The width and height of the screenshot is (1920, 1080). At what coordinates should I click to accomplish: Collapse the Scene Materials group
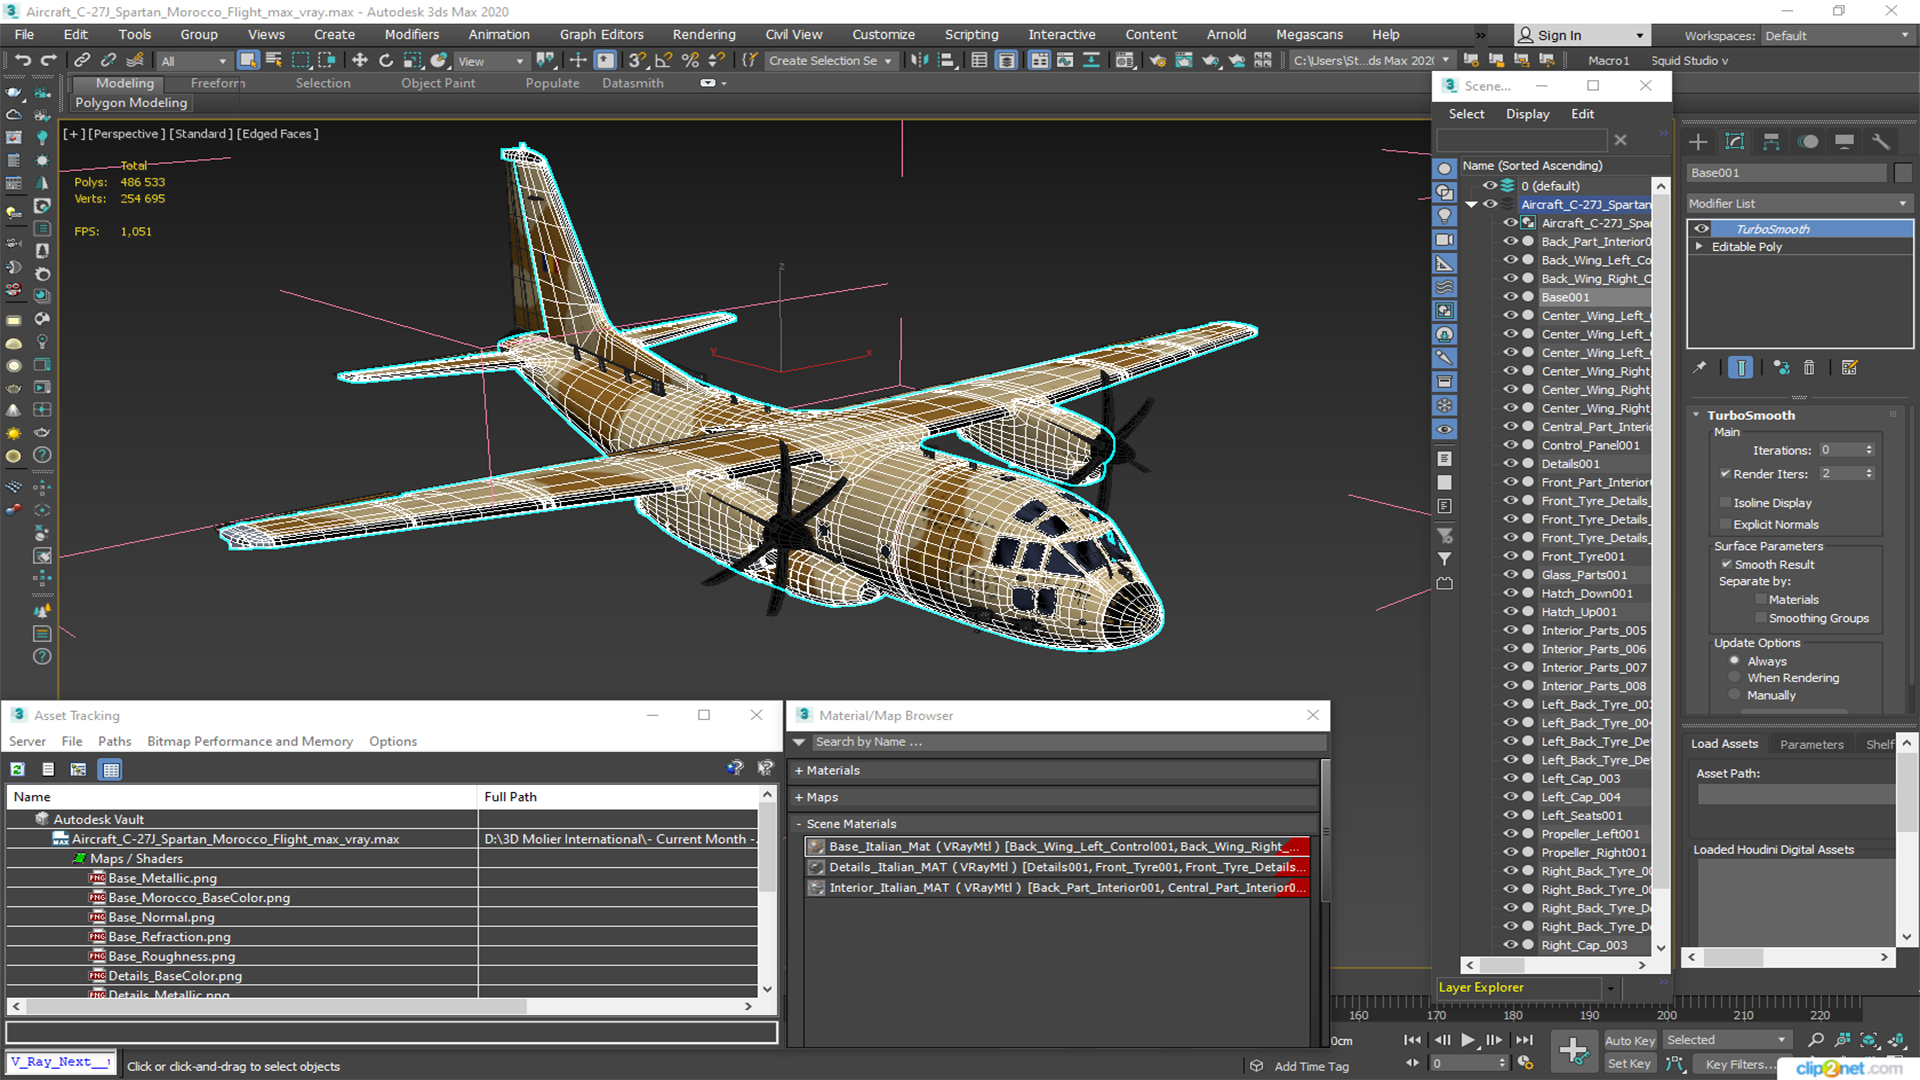pyautogui.click(x=799, y=824)
